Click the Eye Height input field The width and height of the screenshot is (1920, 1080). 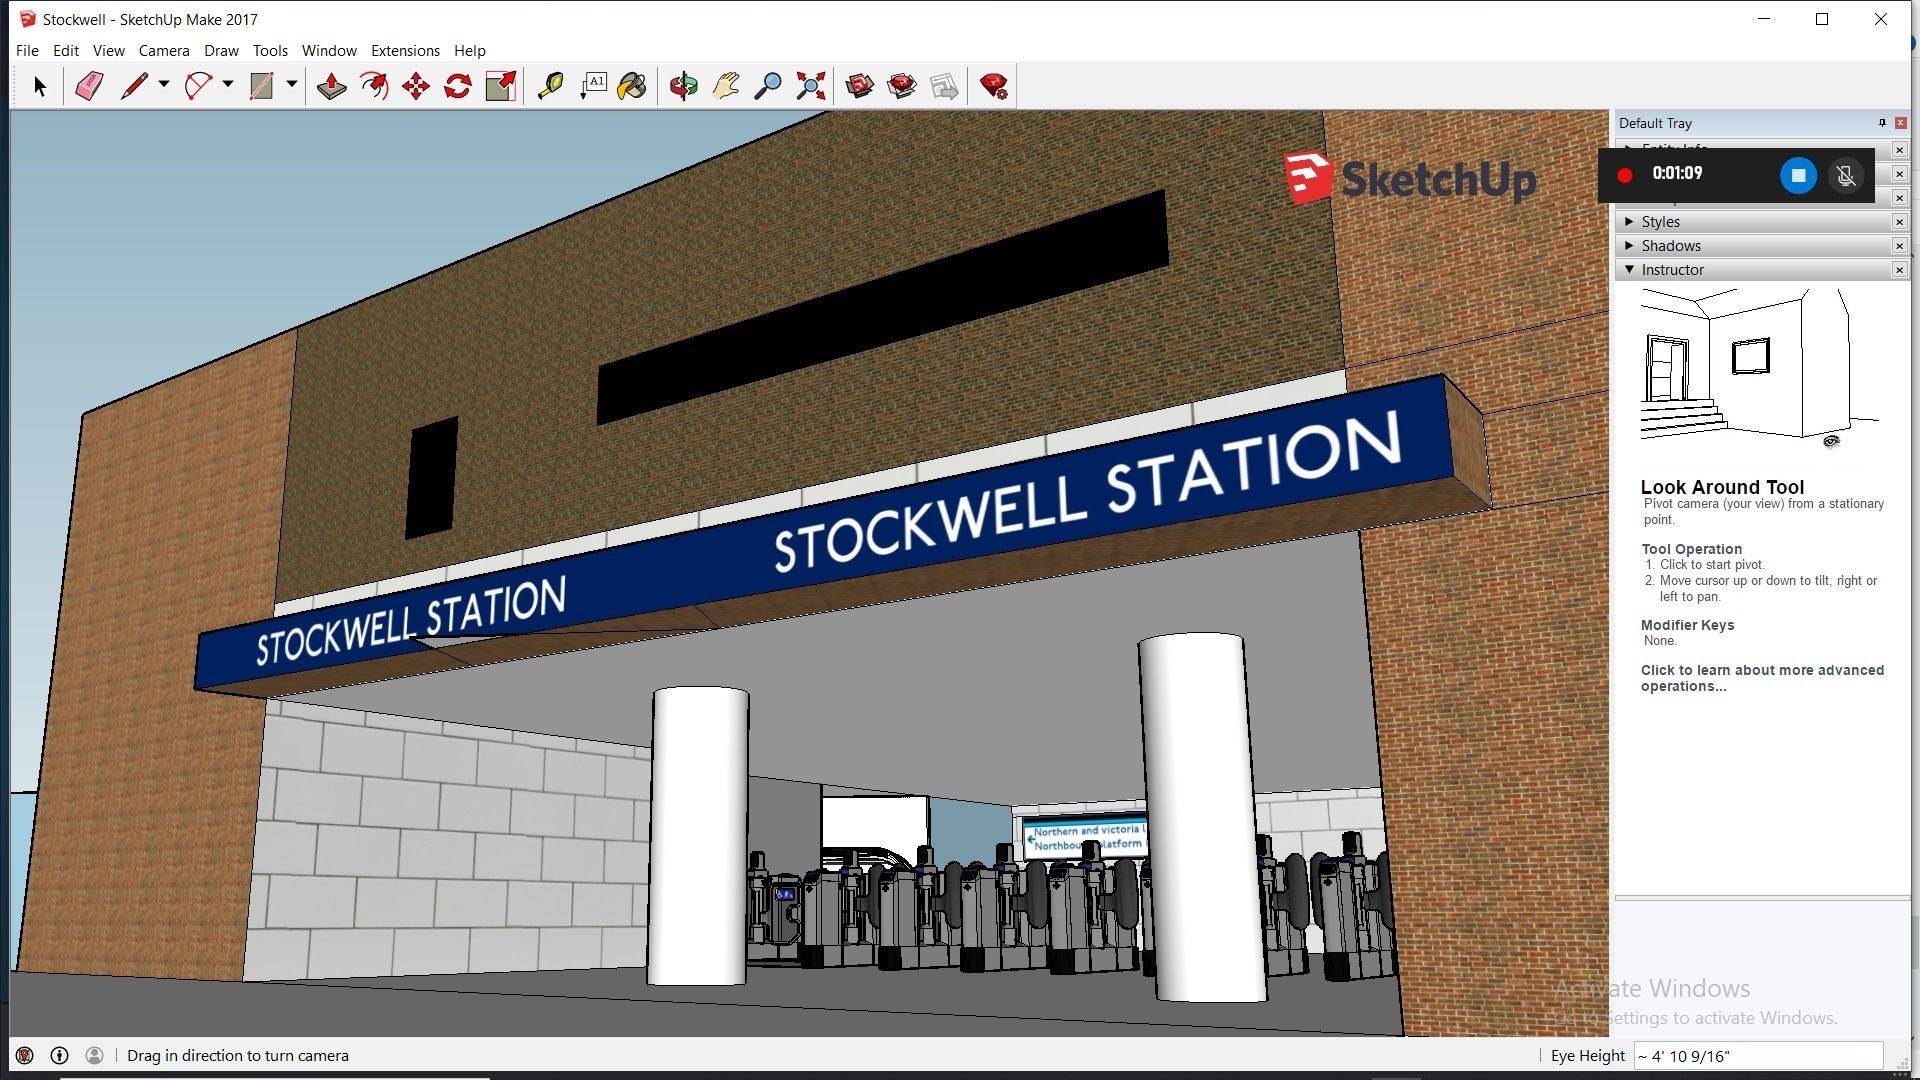(x=1757, y=1056)
